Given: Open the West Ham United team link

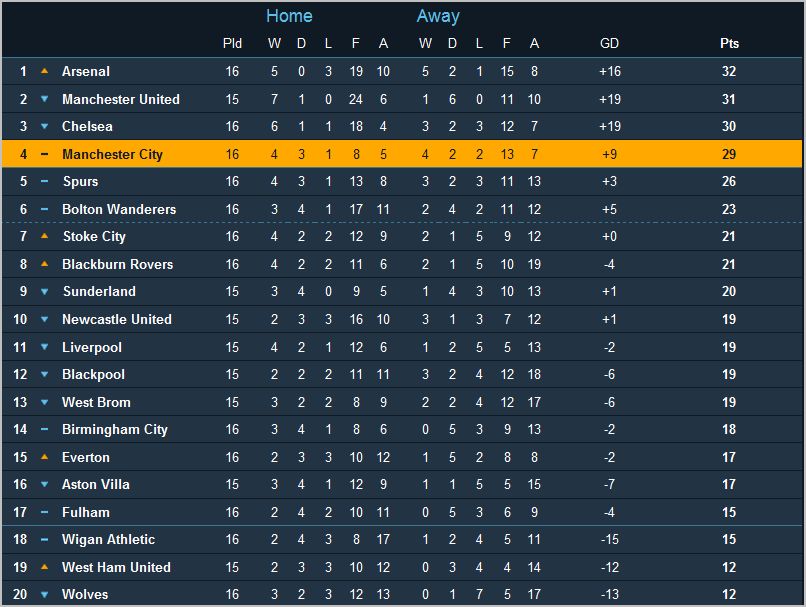Looking at the screenshot, I should (x=116, y=567).
